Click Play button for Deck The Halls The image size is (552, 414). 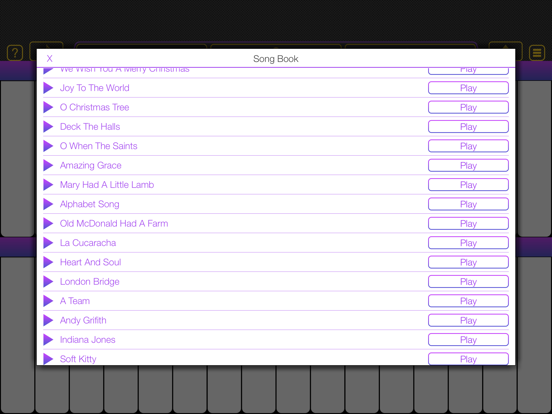tap(468, 127)
